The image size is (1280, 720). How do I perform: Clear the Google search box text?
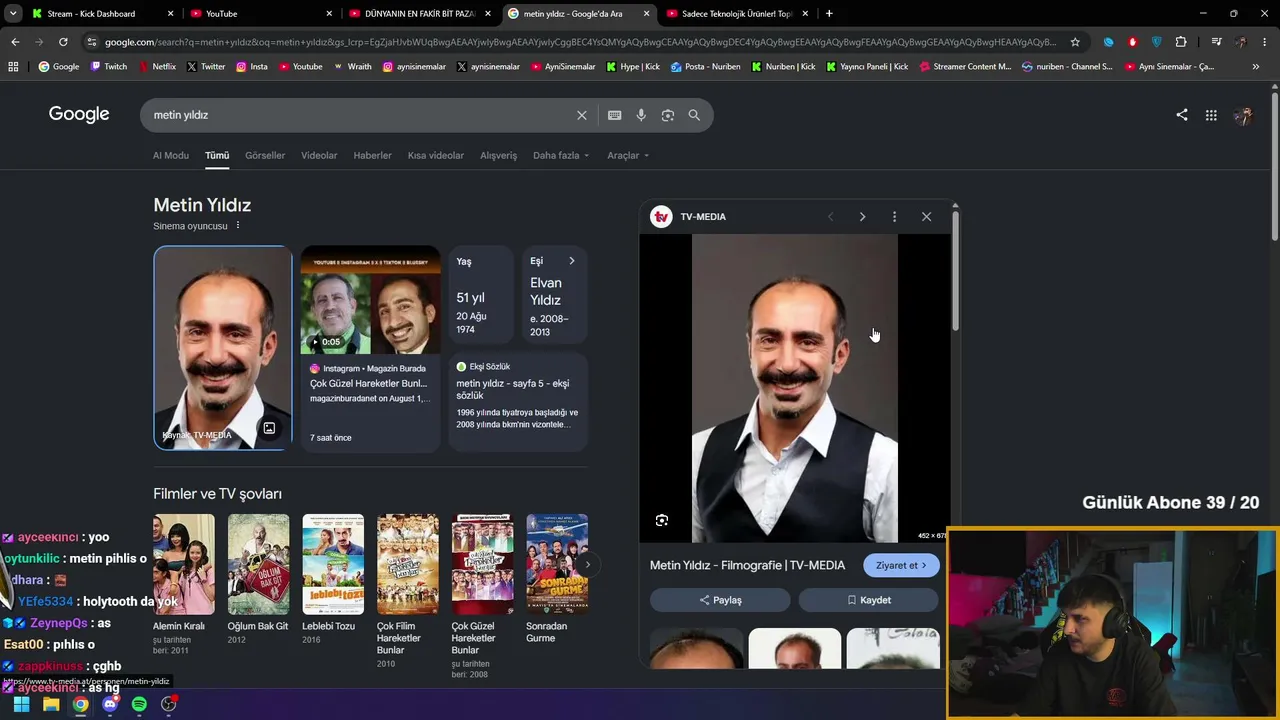point(582,115)
